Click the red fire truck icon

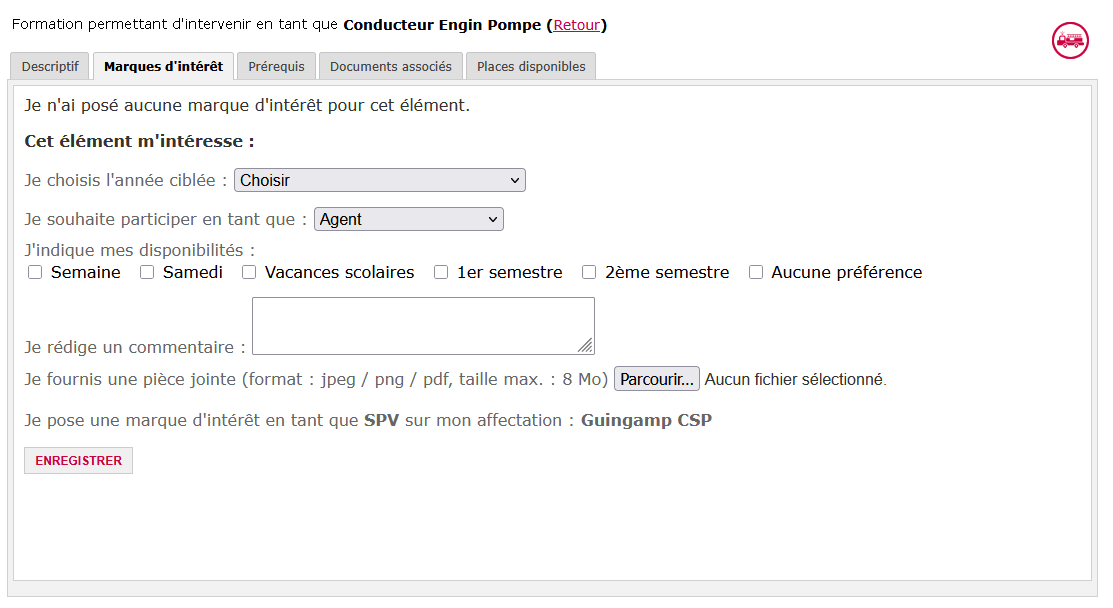pyautogui.click(x=1070, y=40)
